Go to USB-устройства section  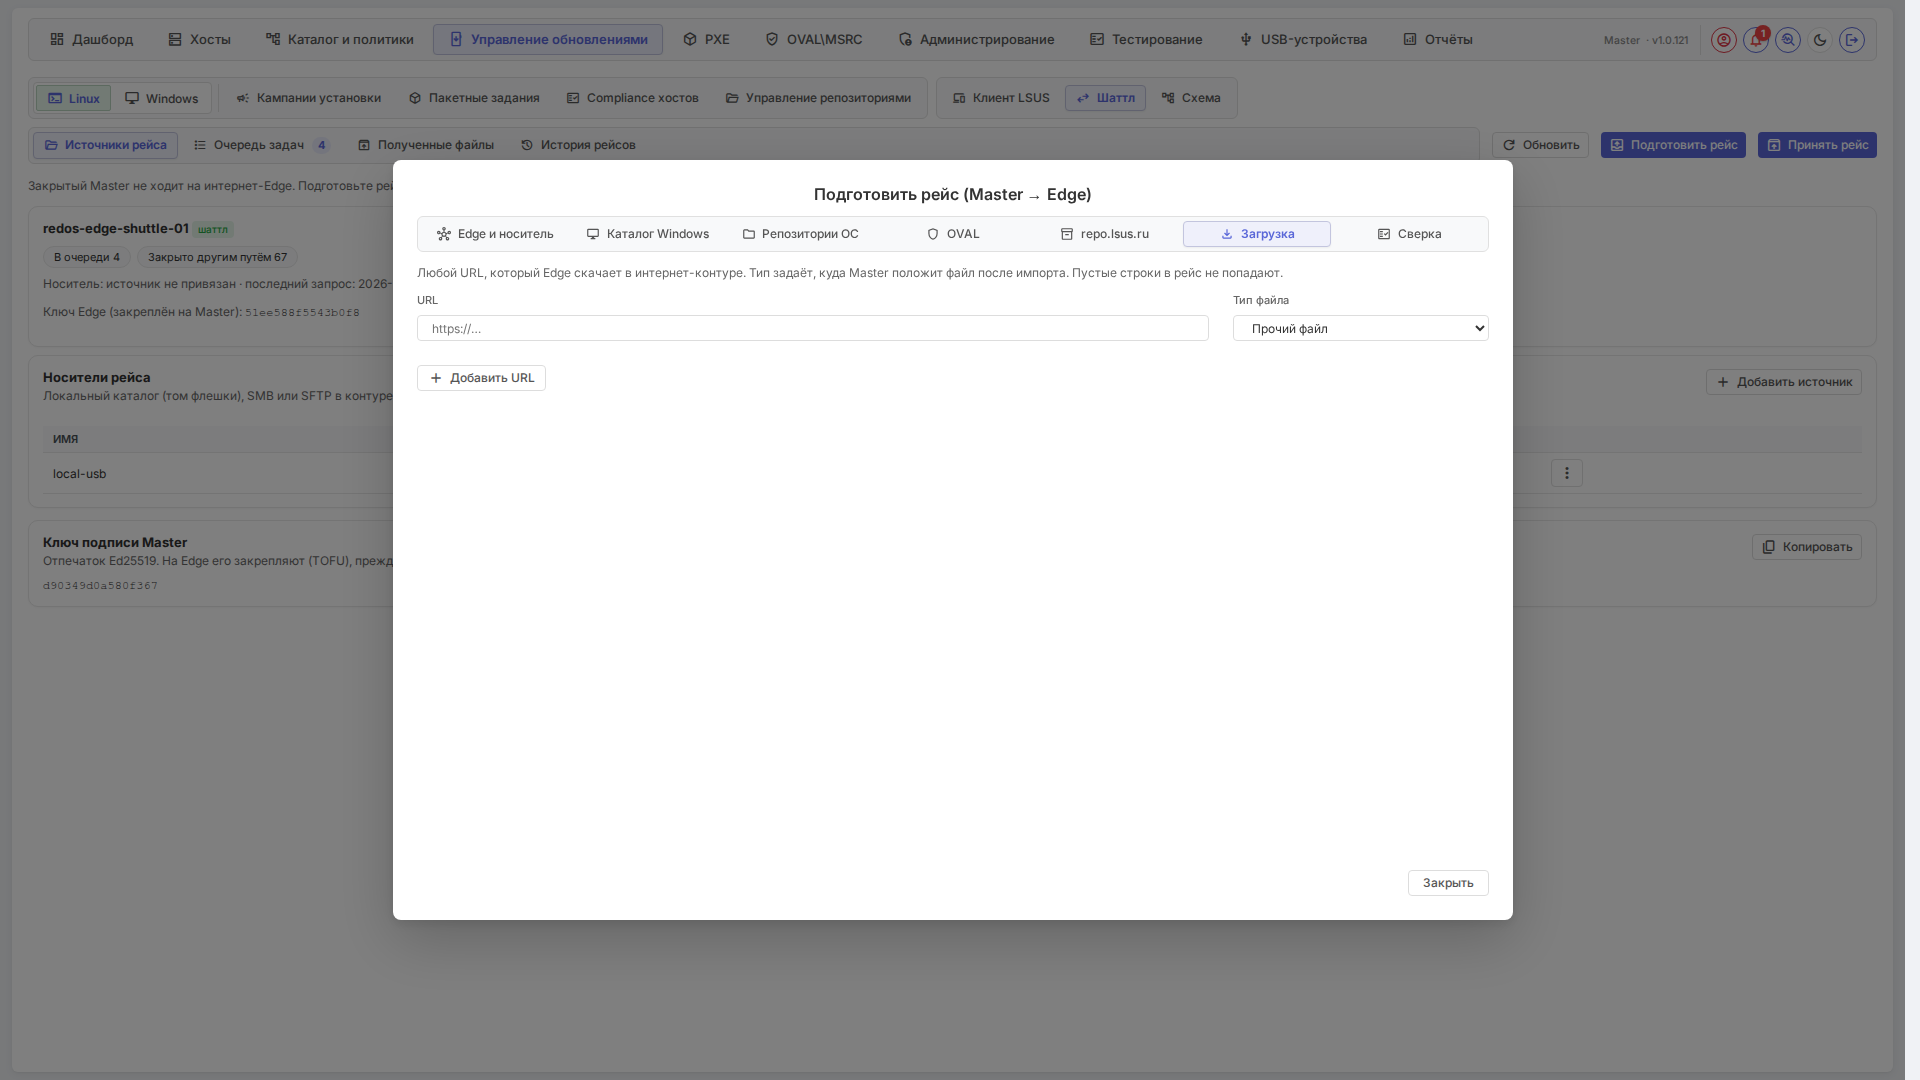1302,40
